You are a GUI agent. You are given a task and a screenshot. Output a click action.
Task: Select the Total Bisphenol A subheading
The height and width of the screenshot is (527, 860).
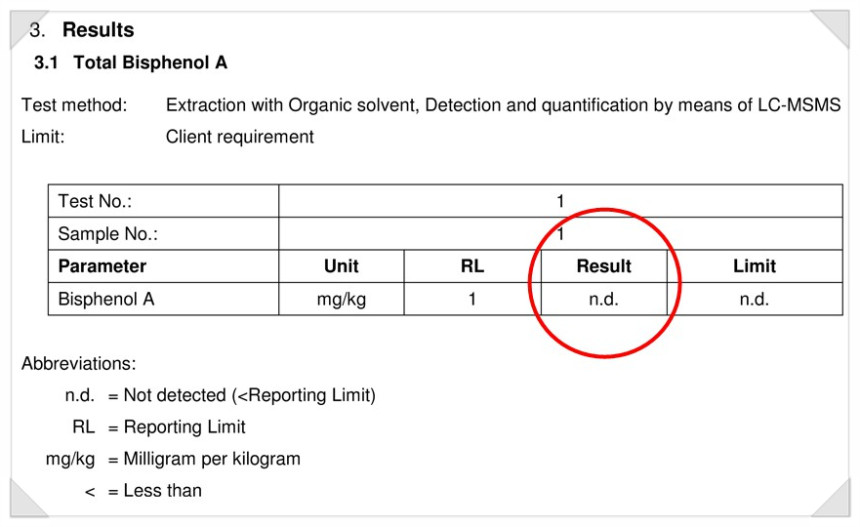[x=131, y=63]
